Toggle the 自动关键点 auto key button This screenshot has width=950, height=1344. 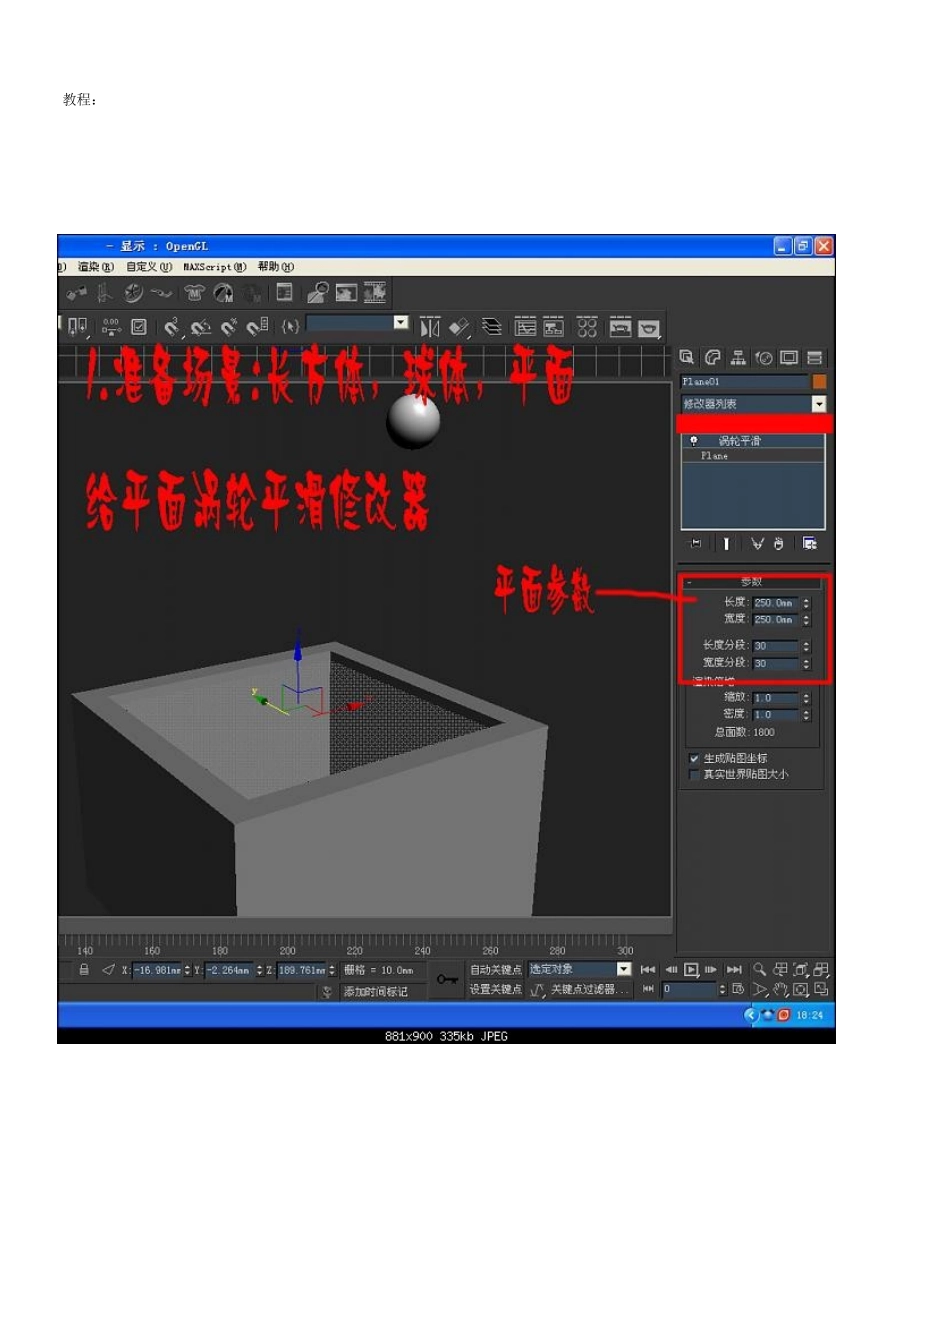coord(495,969)
